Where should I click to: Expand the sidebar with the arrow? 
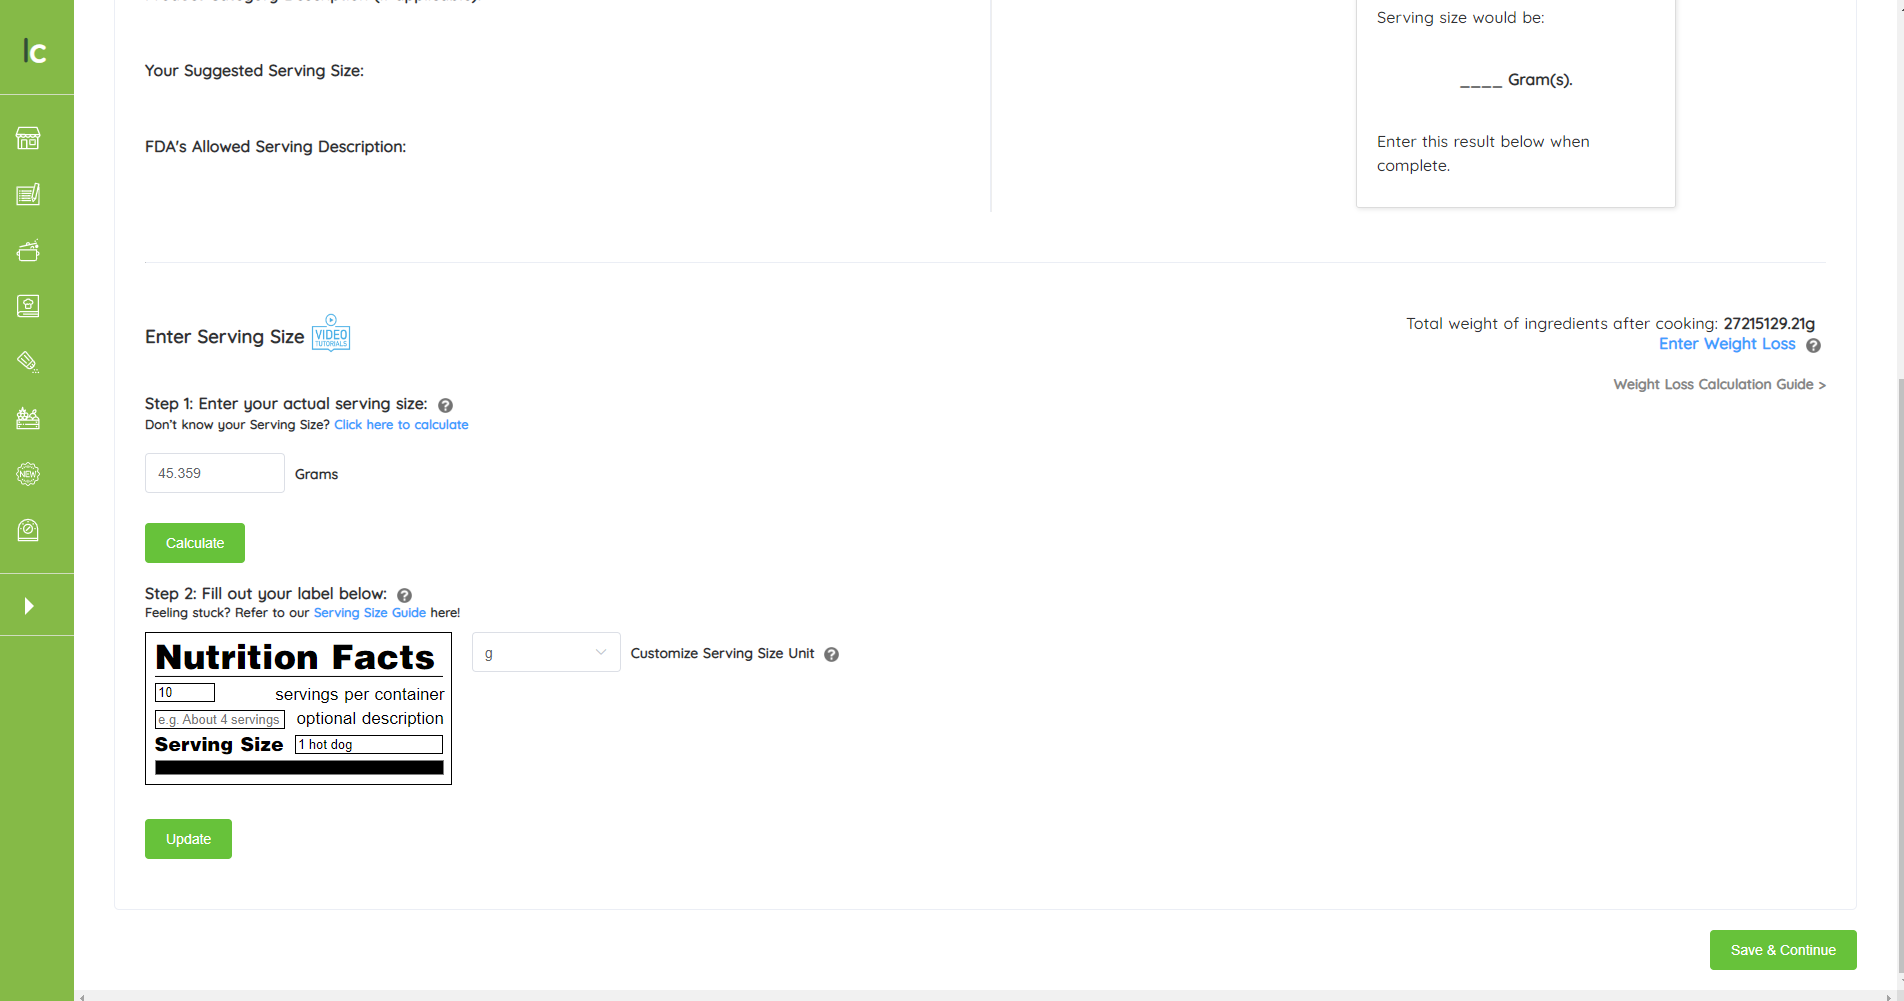pos(29,606)
